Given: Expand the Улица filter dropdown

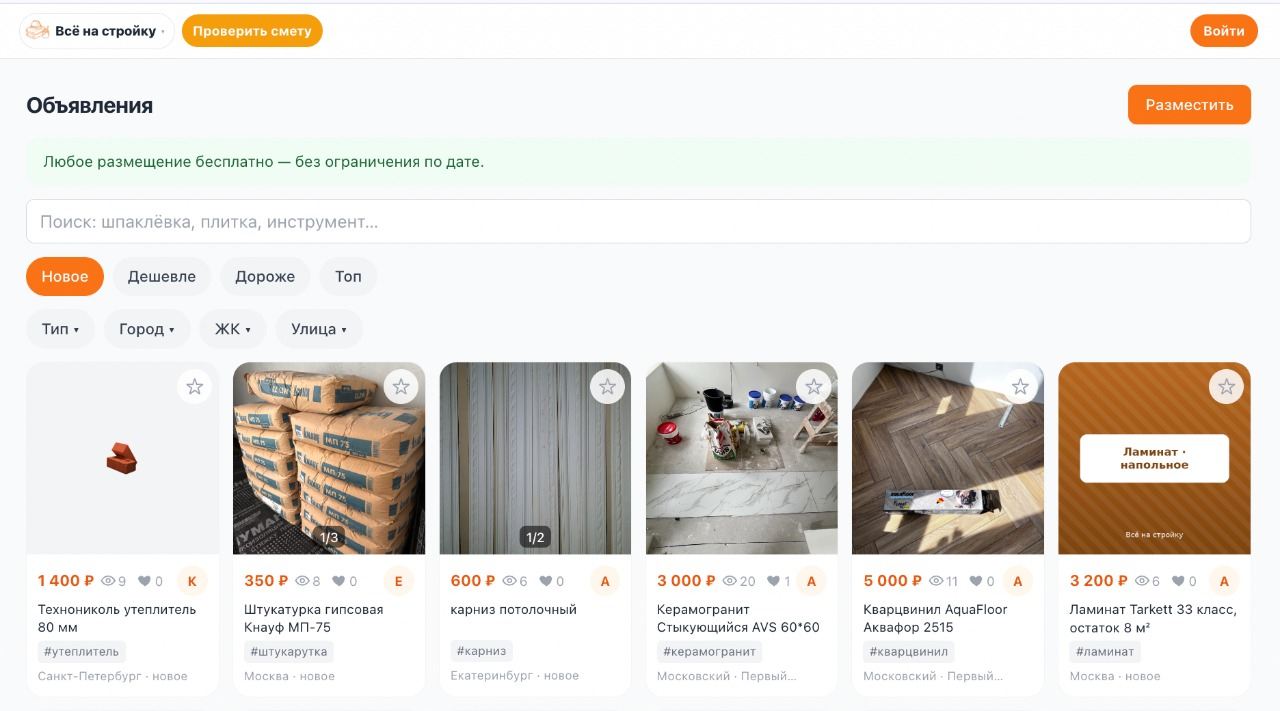Looking at the screenshot, I should coord(319,329).
